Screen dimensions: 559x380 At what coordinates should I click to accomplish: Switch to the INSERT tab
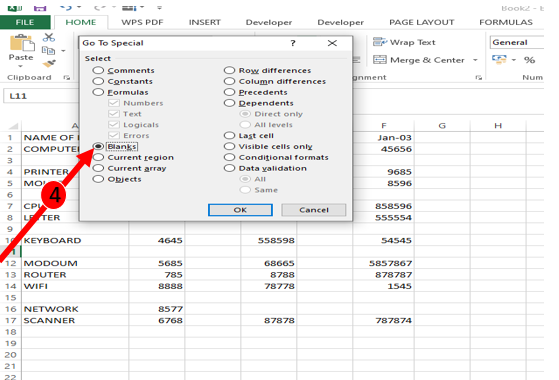tap(205, 22)
